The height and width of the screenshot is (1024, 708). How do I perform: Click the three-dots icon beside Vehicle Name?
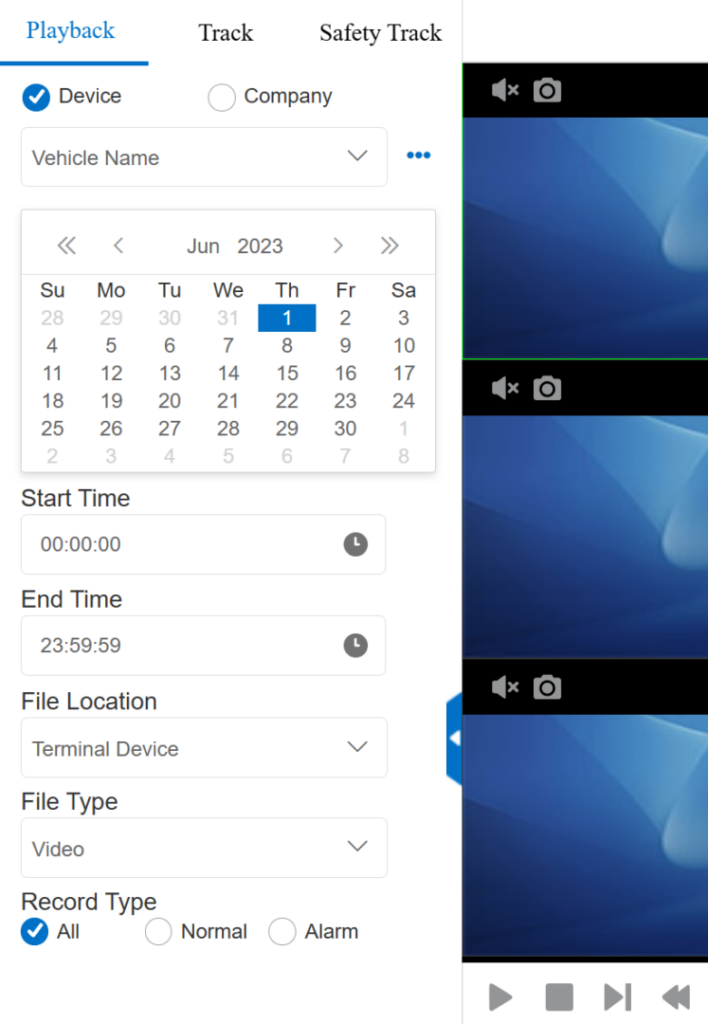[x=418, y=156]
